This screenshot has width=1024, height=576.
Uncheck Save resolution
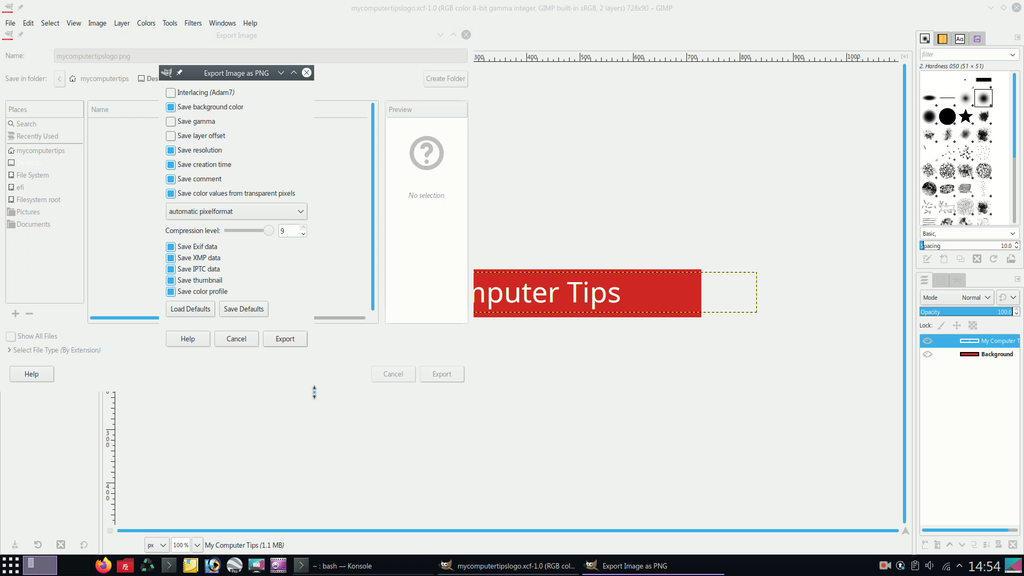click(x=170, y=150)
